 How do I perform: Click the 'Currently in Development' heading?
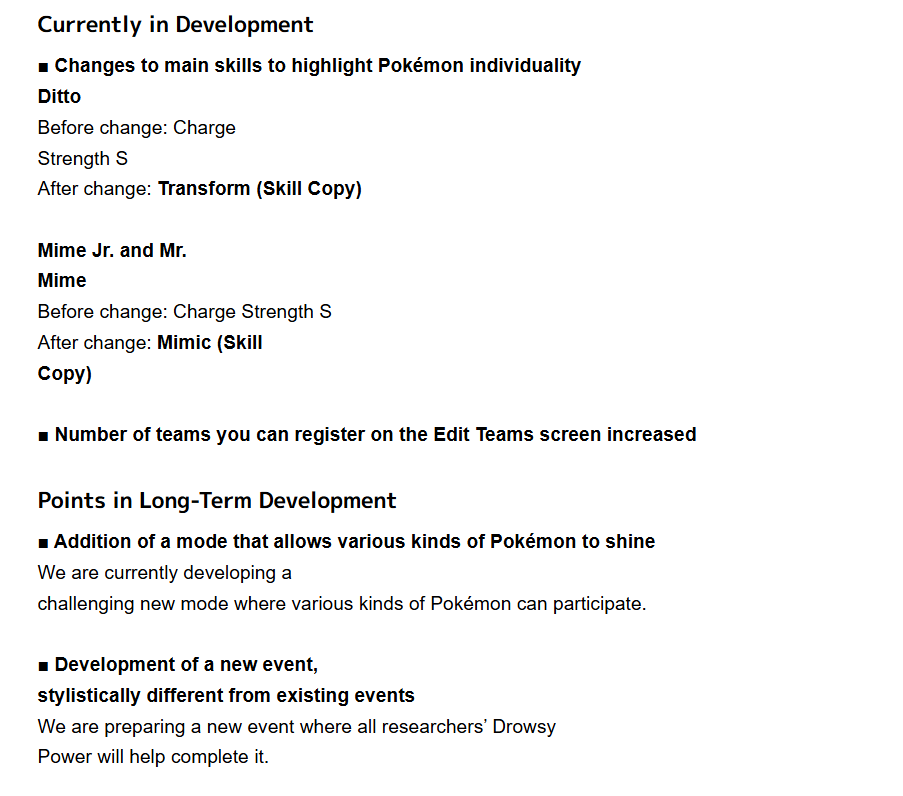tap(175, 25)
